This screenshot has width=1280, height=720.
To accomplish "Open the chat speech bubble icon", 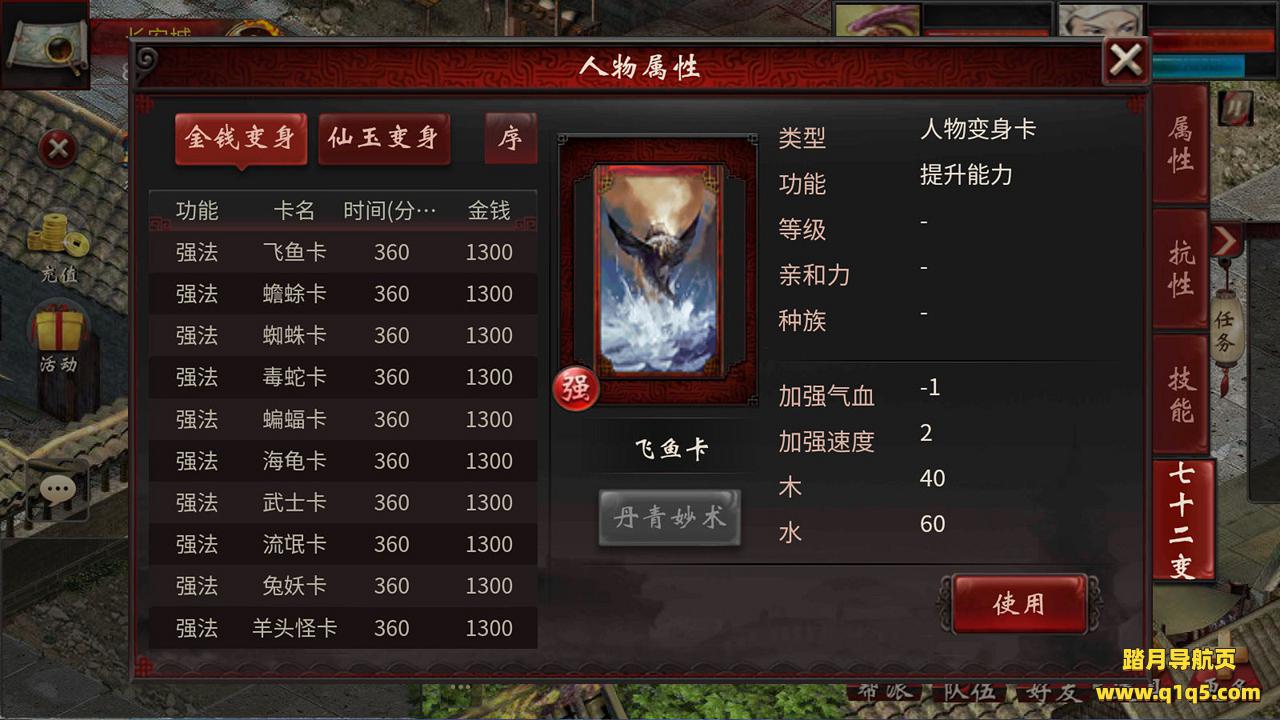I will click(58, 489).
